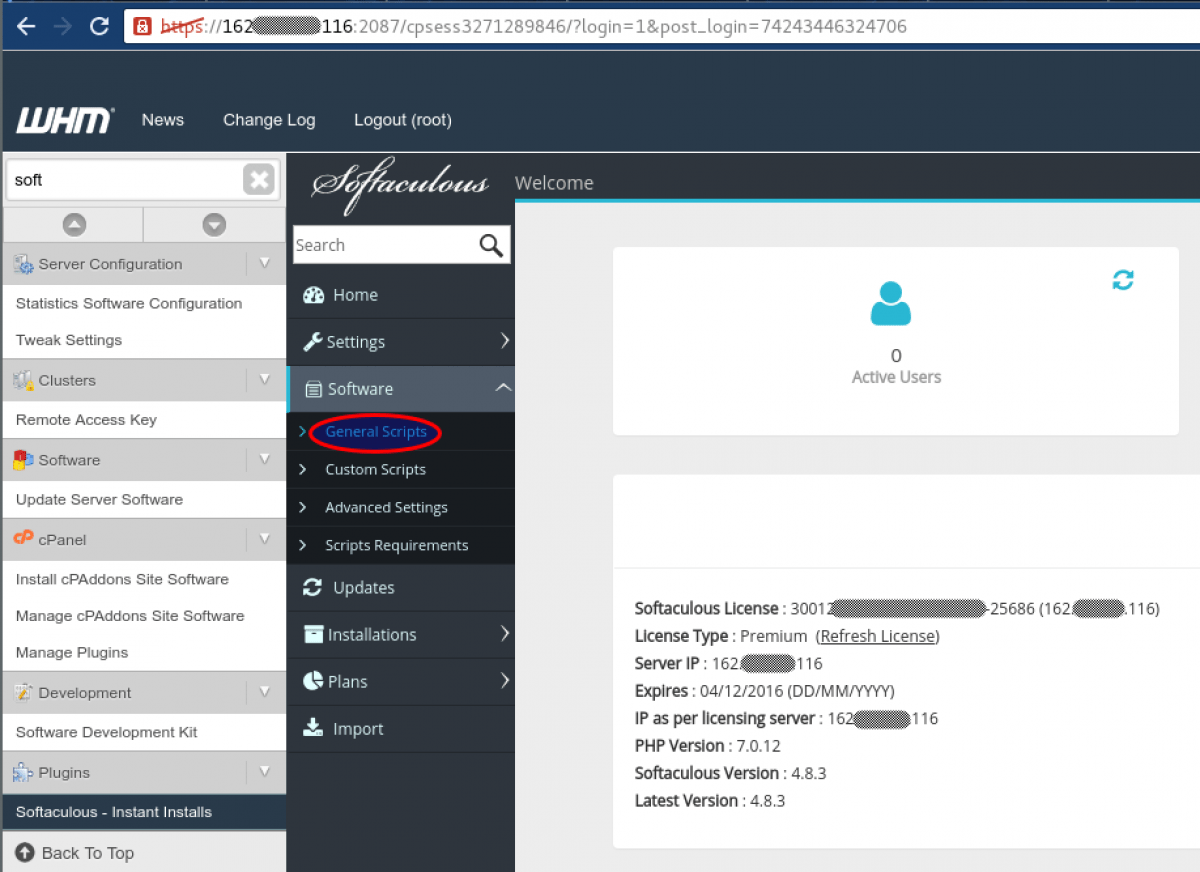The image size is (1200, 872).
Task: Click the Softaculous search magnifier icon
Action: (489, 244)
